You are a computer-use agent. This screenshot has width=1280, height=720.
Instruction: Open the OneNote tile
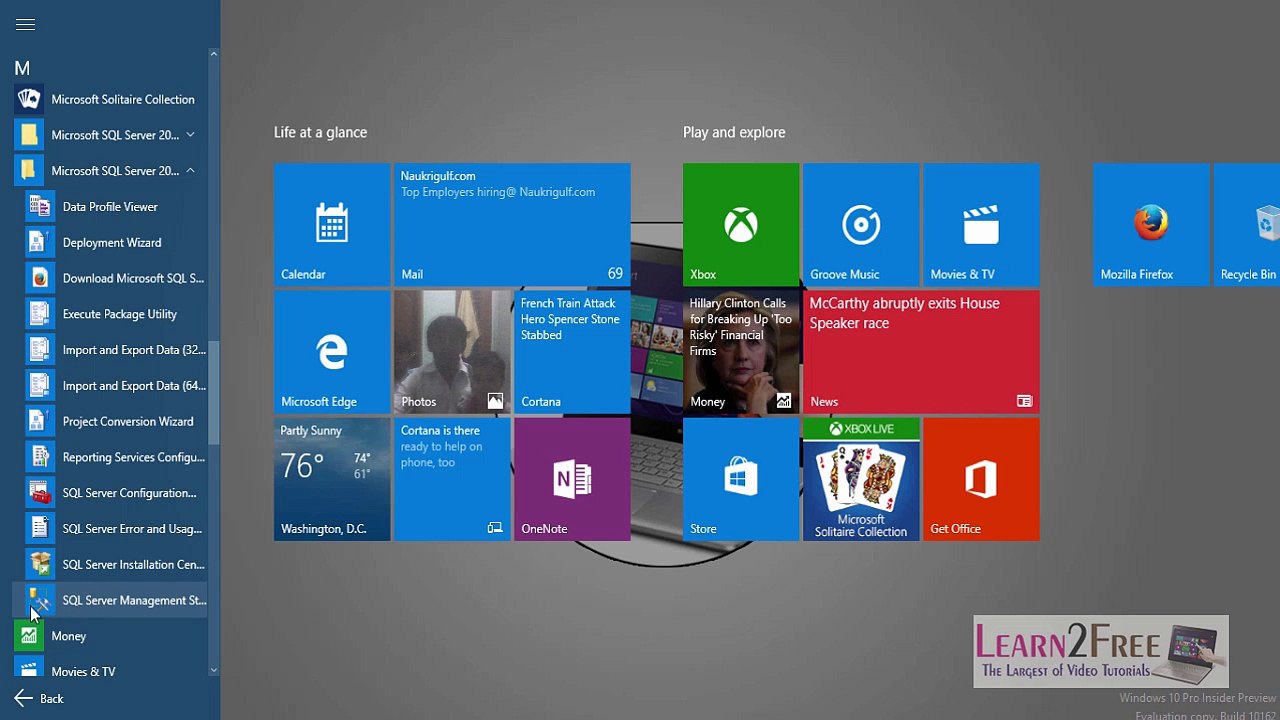[572, 479]
